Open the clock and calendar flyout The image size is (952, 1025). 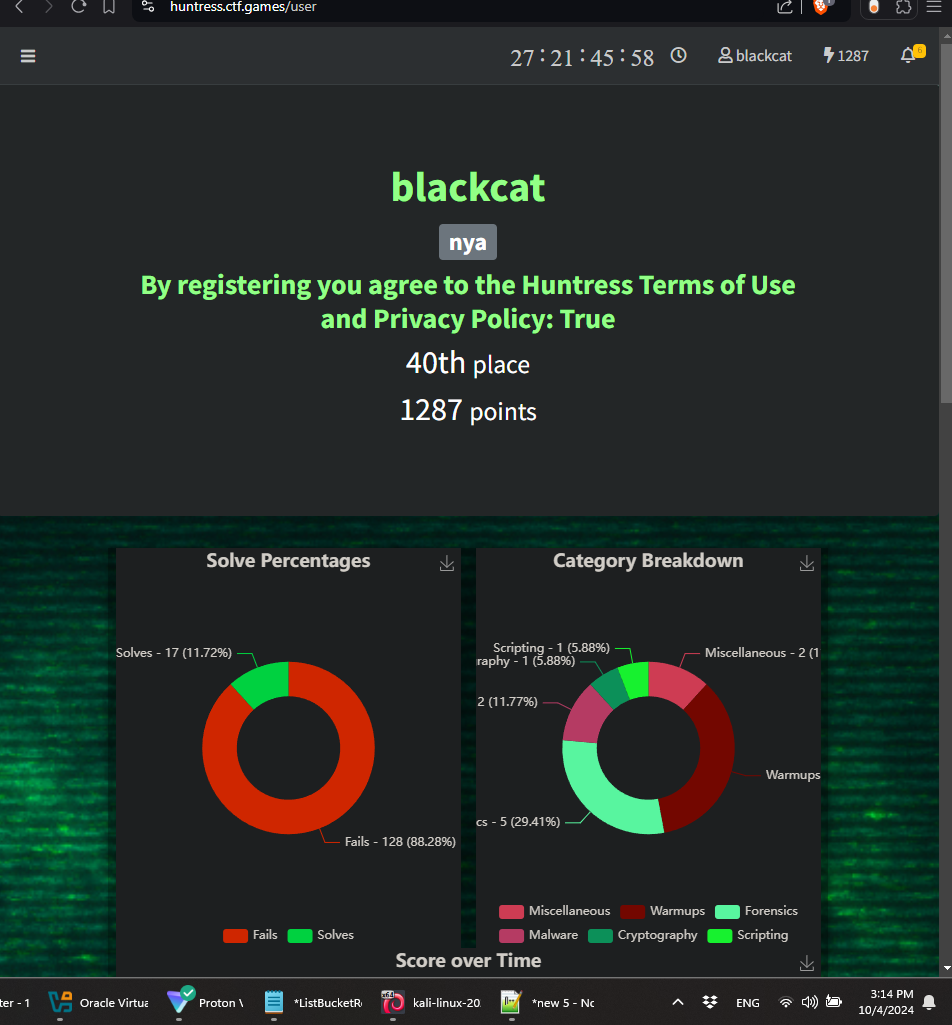click(886, 1002)
